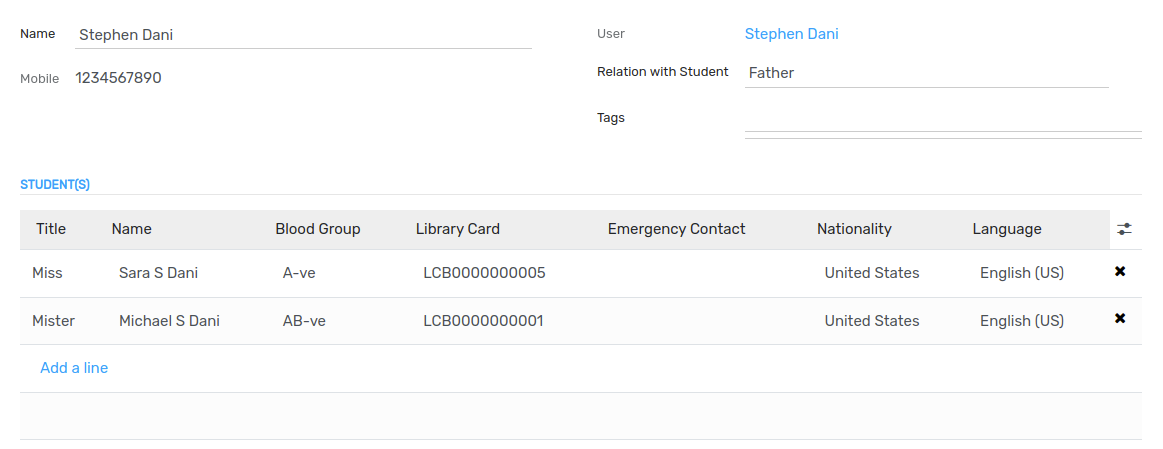
Task: Select the AB-ve blood group cell
Action: point(304,321)
